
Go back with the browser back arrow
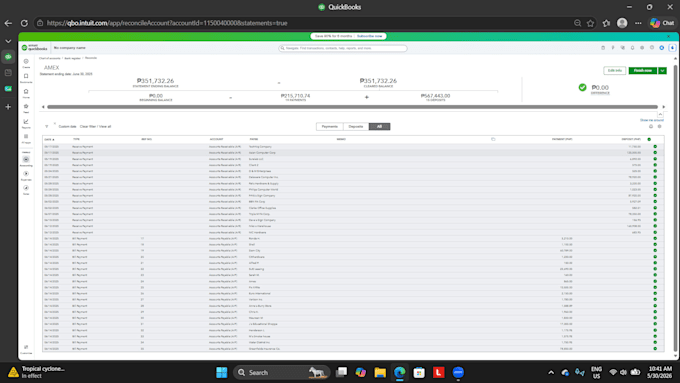tap(8, 23)
